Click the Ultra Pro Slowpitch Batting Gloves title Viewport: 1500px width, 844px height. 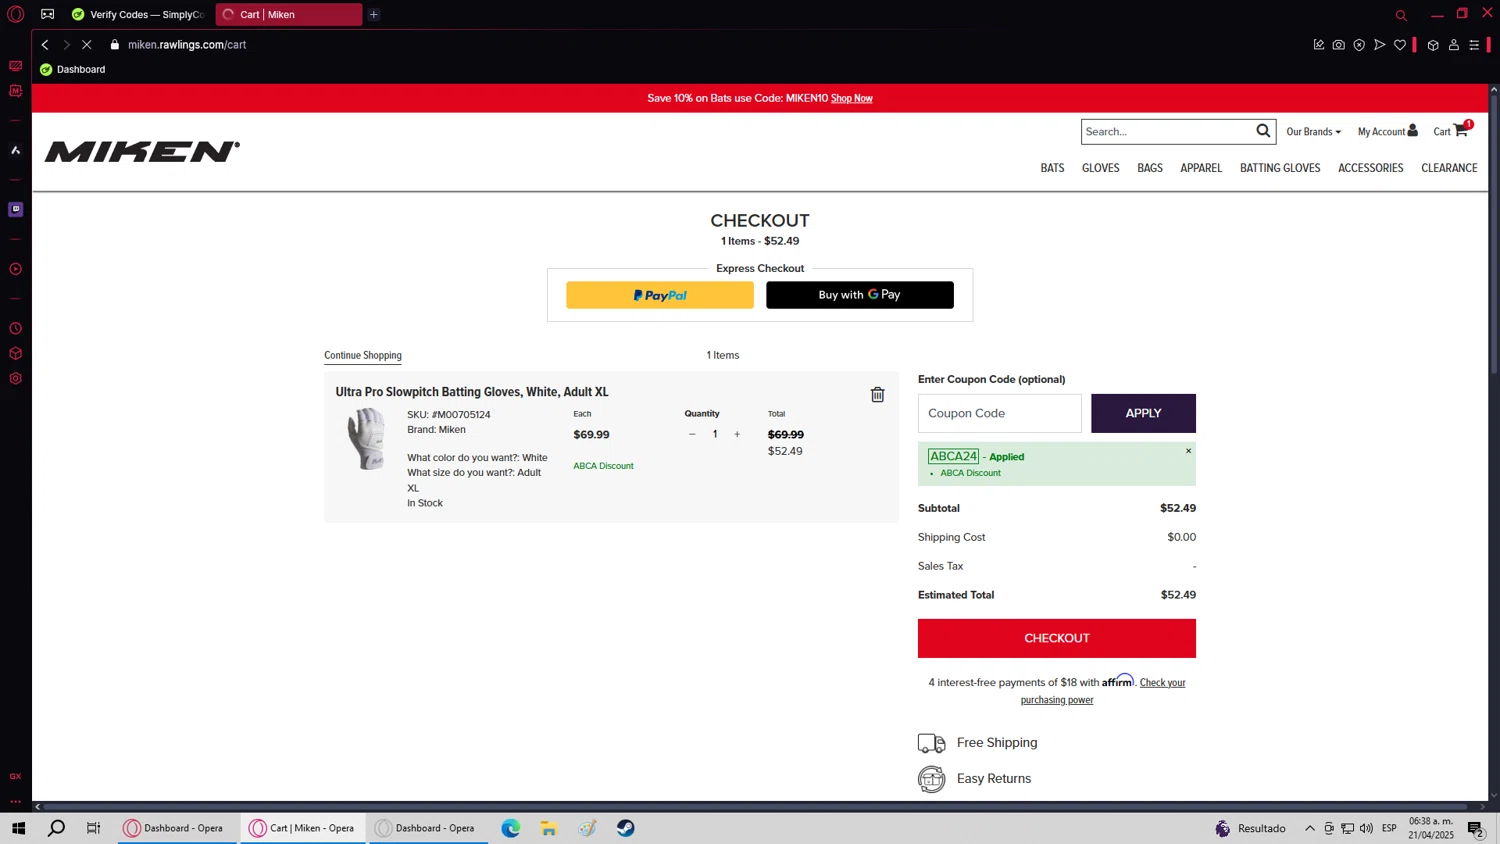pos(472,392)
